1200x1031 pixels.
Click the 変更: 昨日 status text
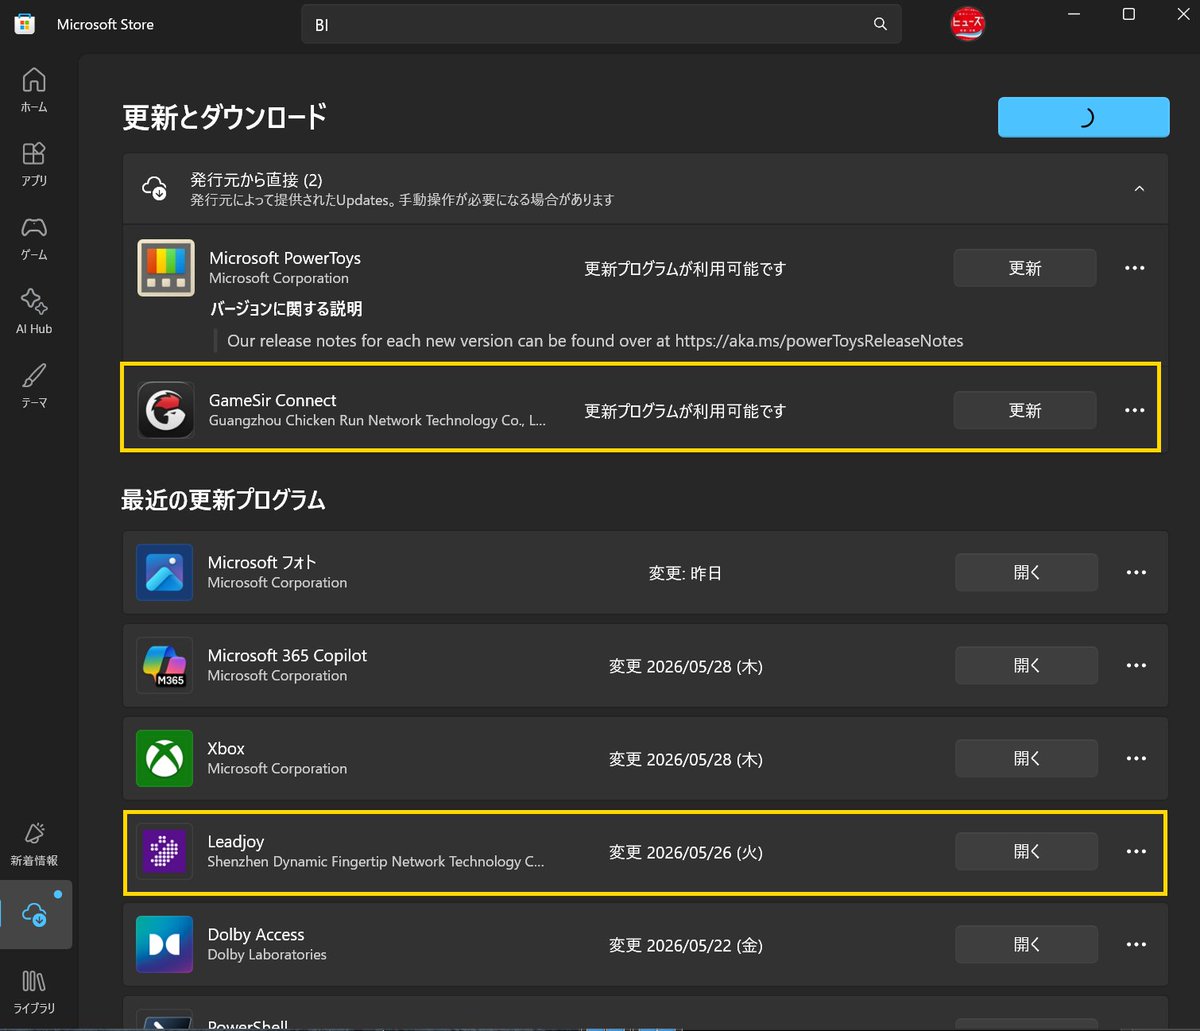tap(685, 574)
